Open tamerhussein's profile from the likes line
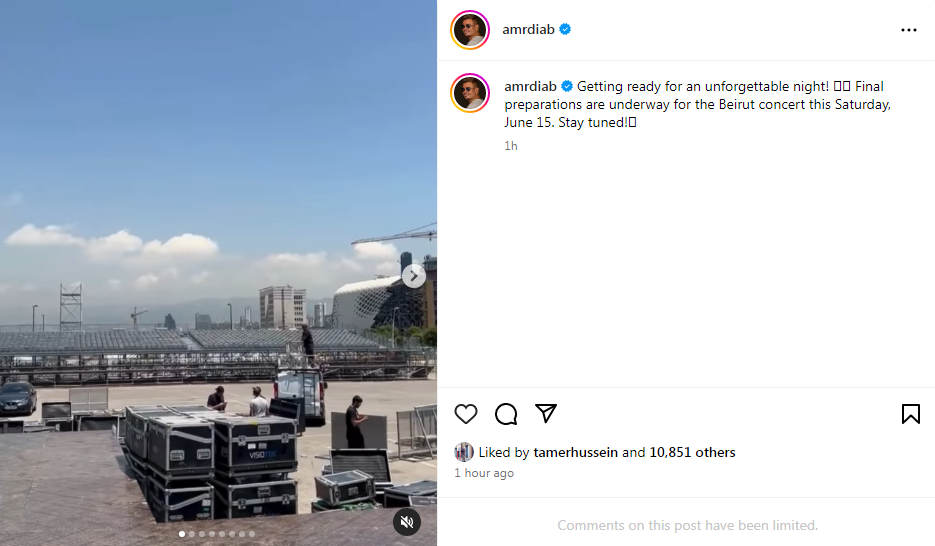The height and width of the screenshot is (546, 935). click(575, 452)
